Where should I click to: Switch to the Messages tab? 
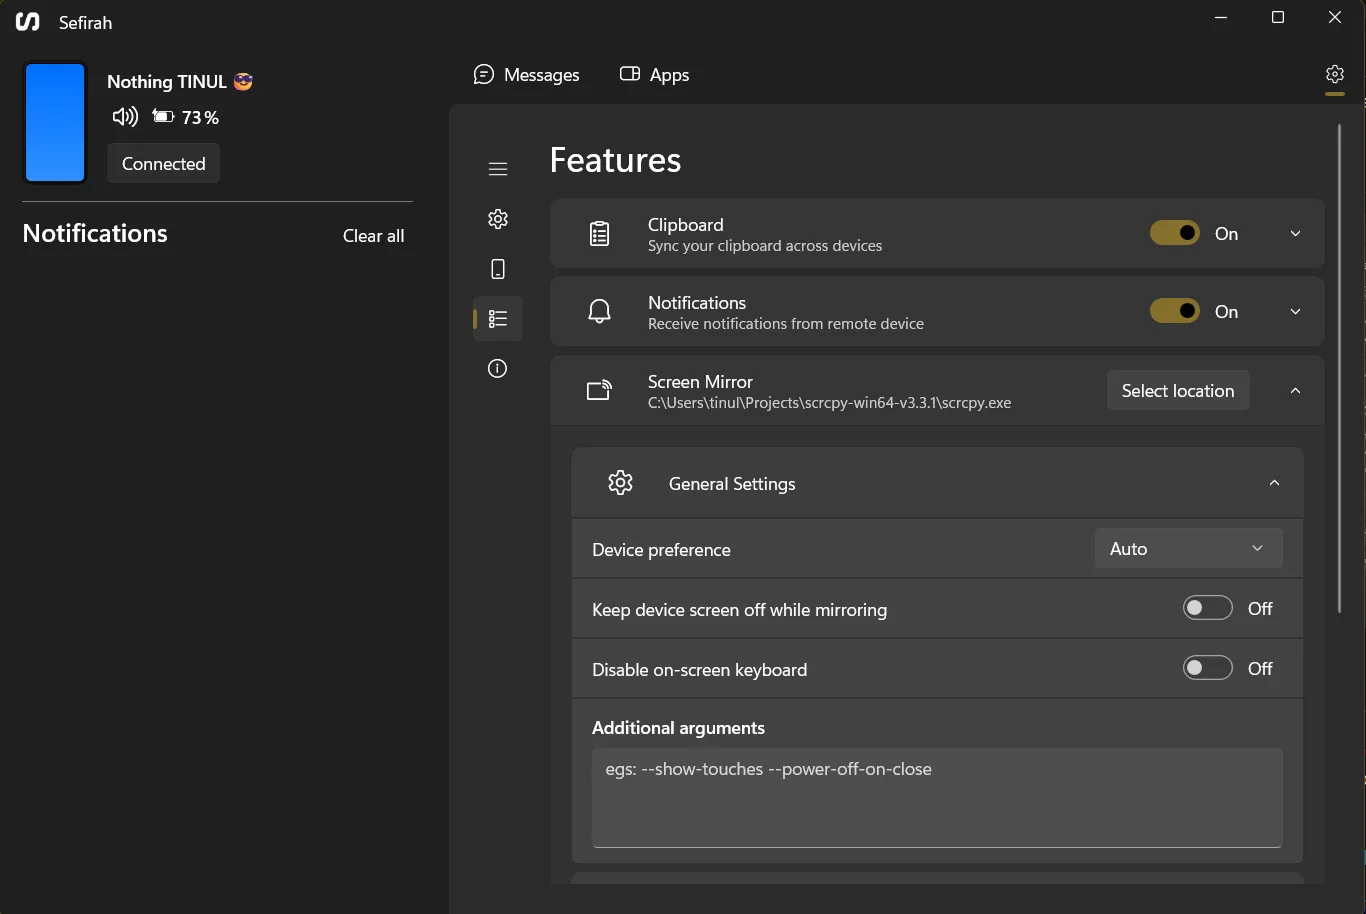click(x=527, y=75)
